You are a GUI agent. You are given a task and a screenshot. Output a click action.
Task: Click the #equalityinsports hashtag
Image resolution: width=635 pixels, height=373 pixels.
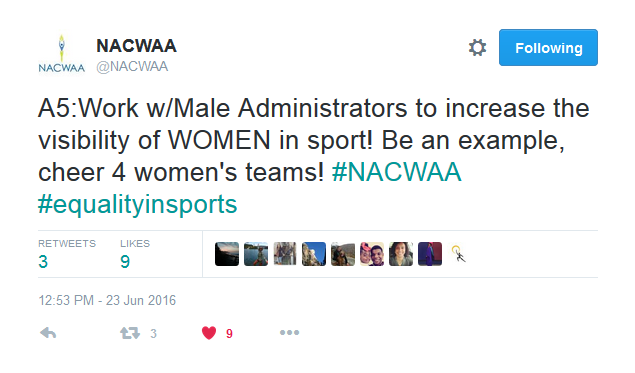click(x=138, y=205)
